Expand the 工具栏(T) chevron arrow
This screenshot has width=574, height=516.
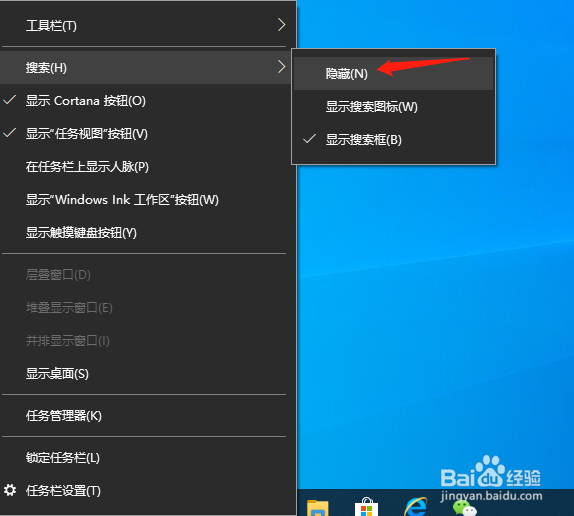click(281, 25)
